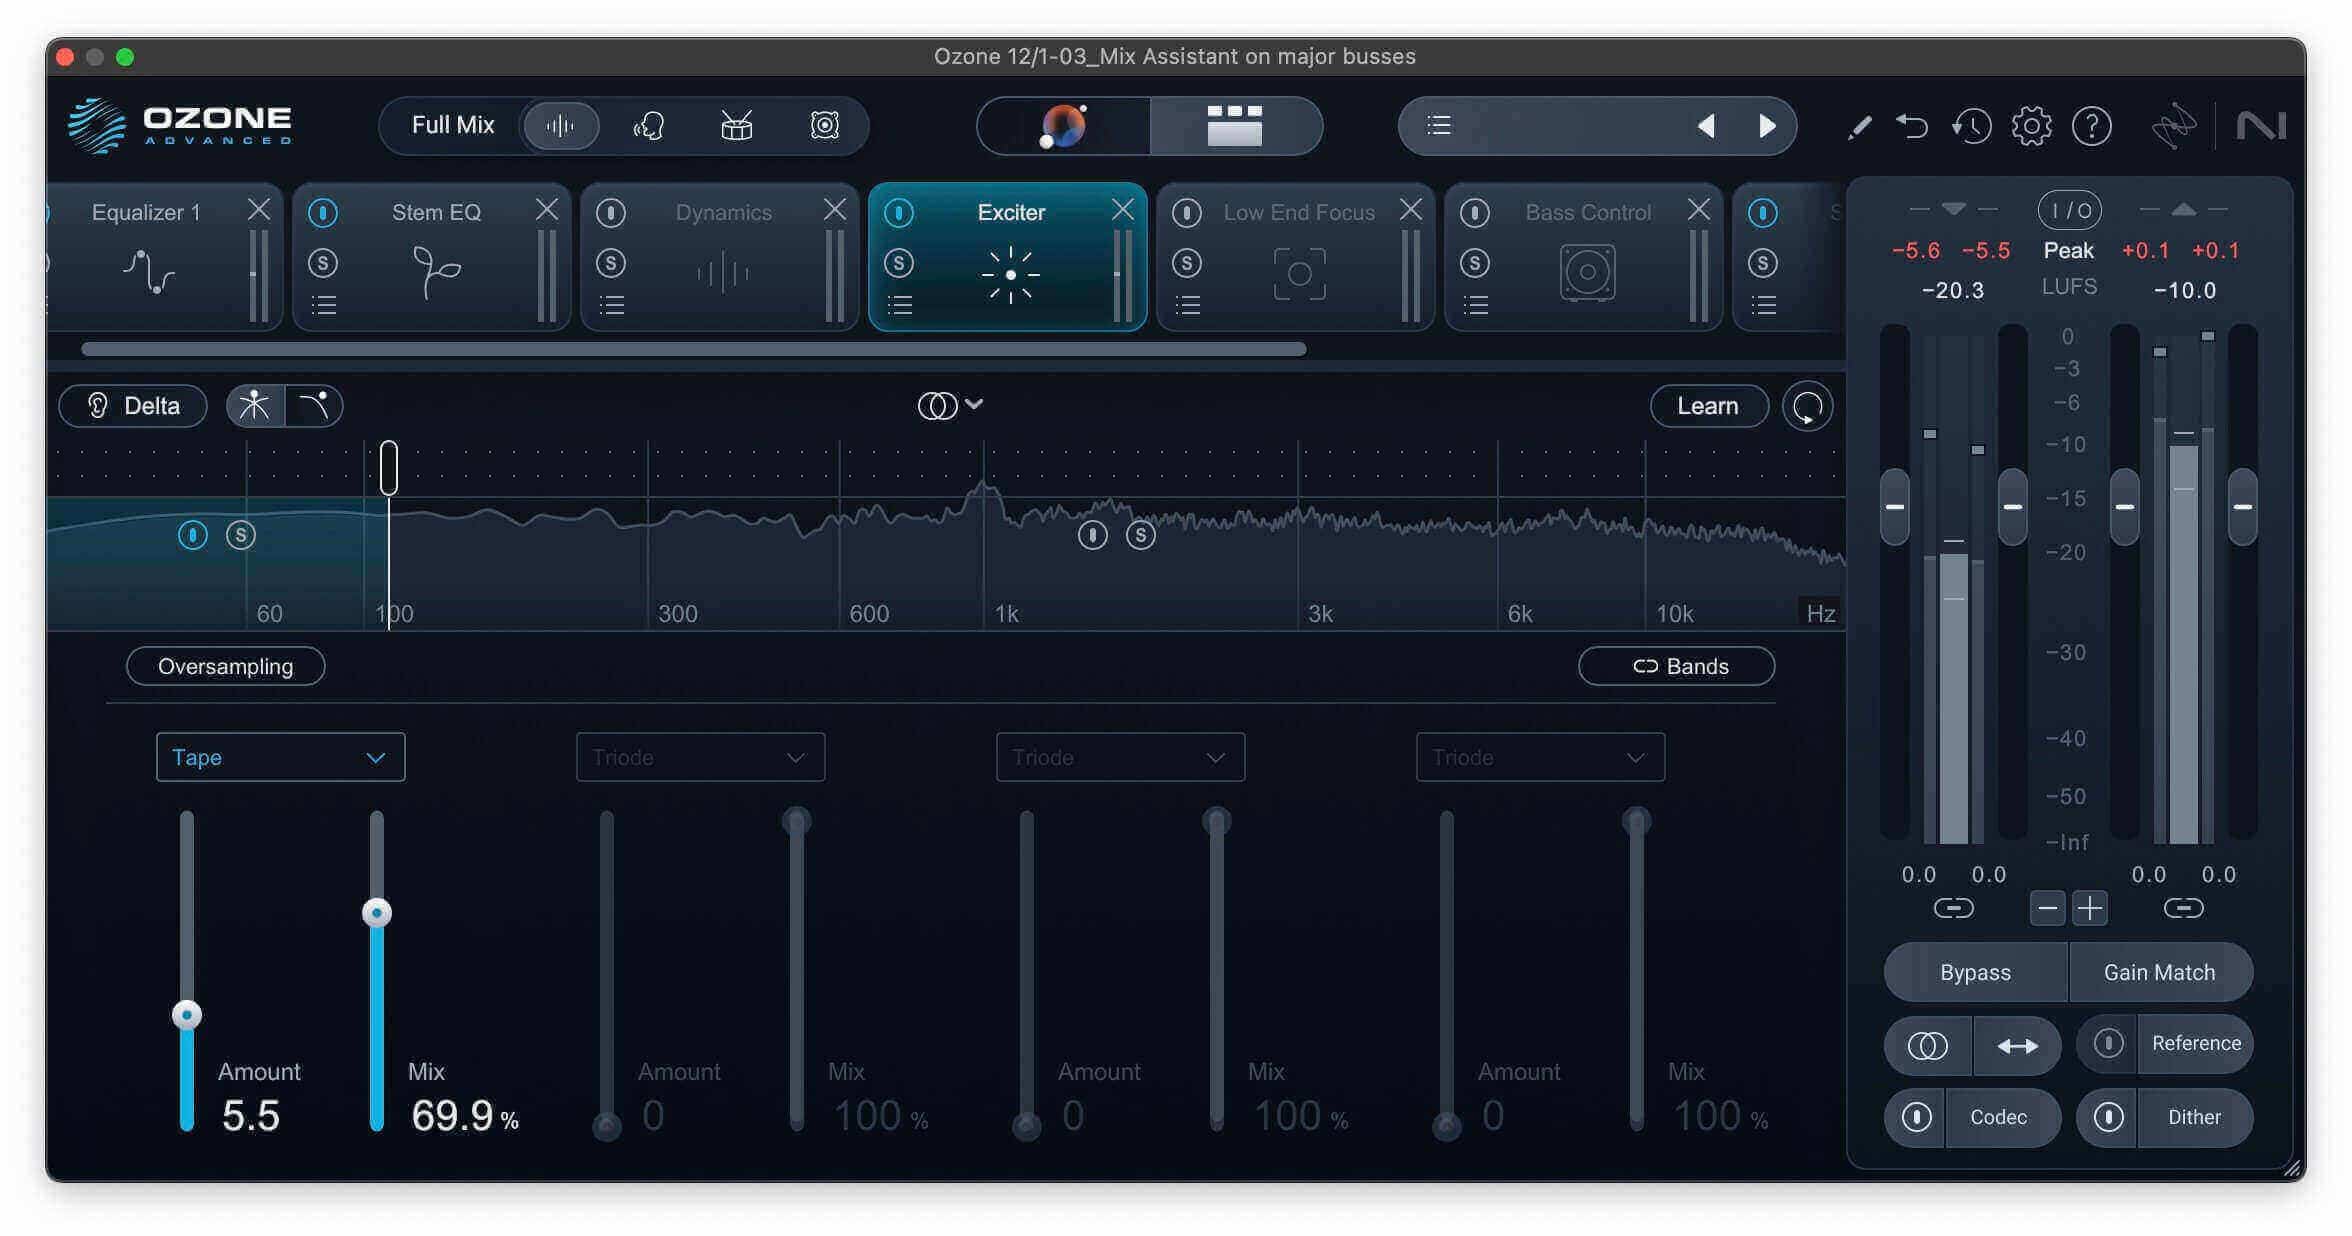The width and height of the screenshot is (2352, 1236).
Task: Remove the Exciter module with its X
Action: tap(1123, 209)
